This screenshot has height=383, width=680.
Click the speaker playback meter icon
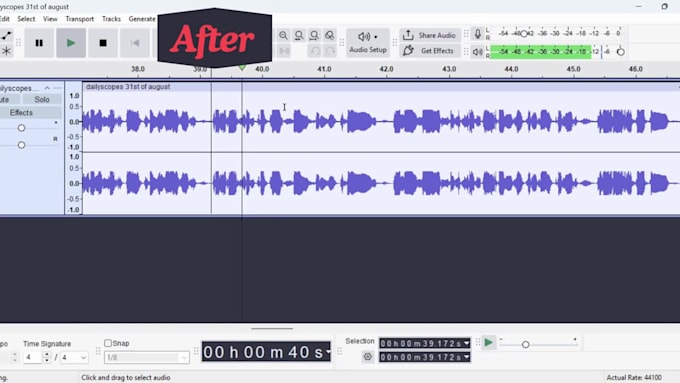(x=477, y=52)
